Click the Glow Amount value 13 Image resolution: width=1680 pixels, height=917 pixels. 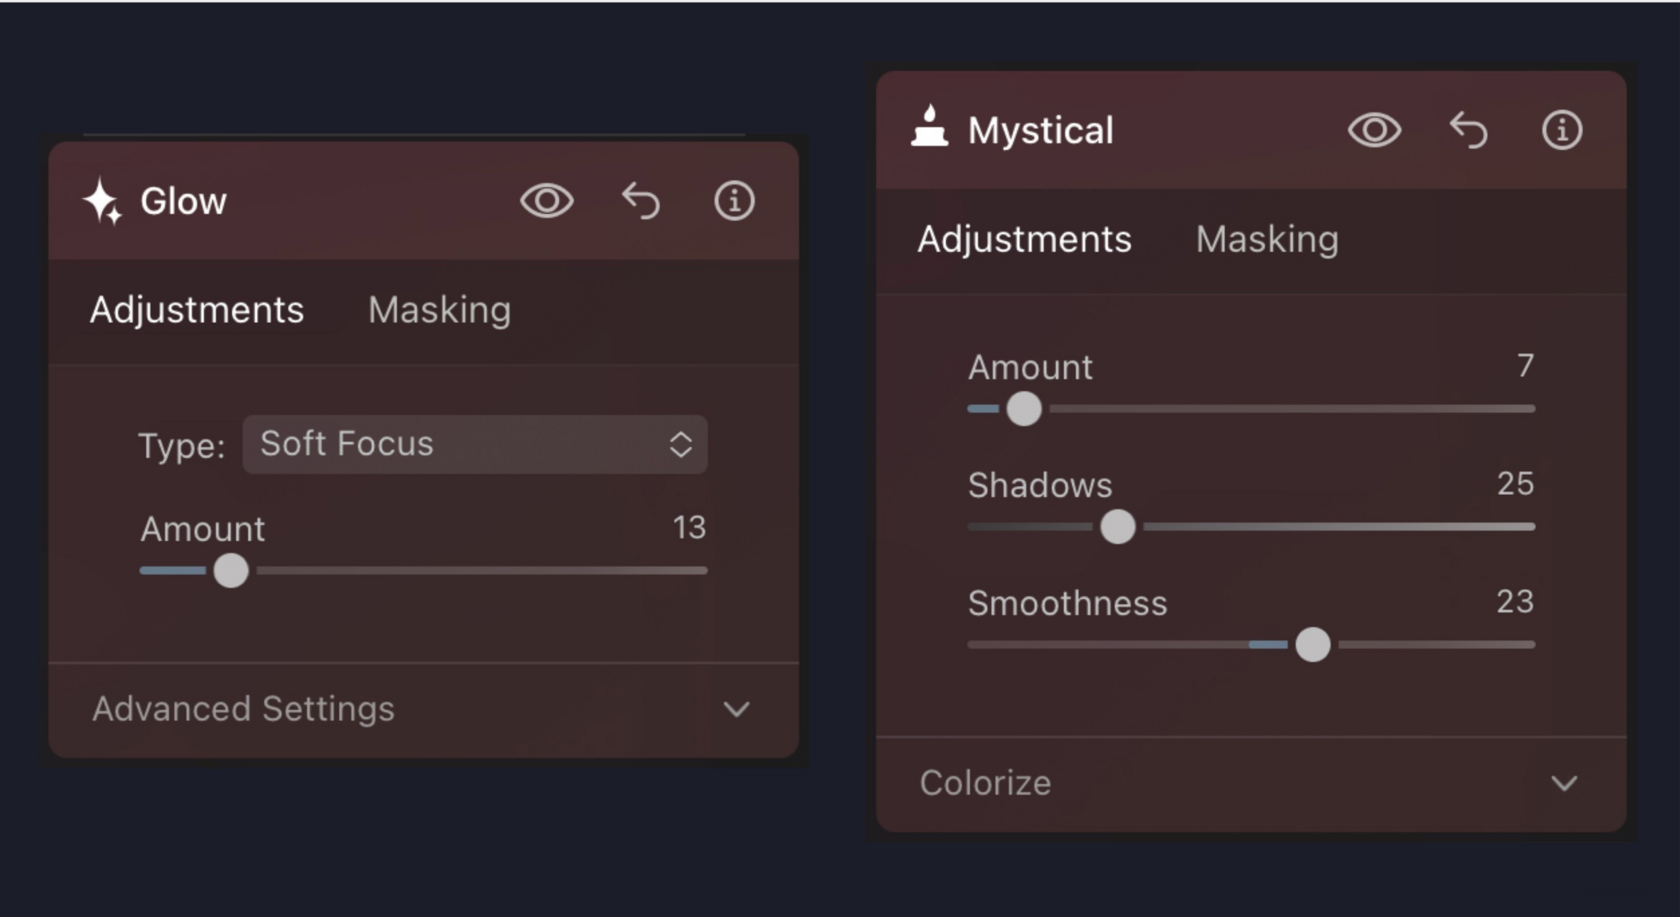[689, 527]
